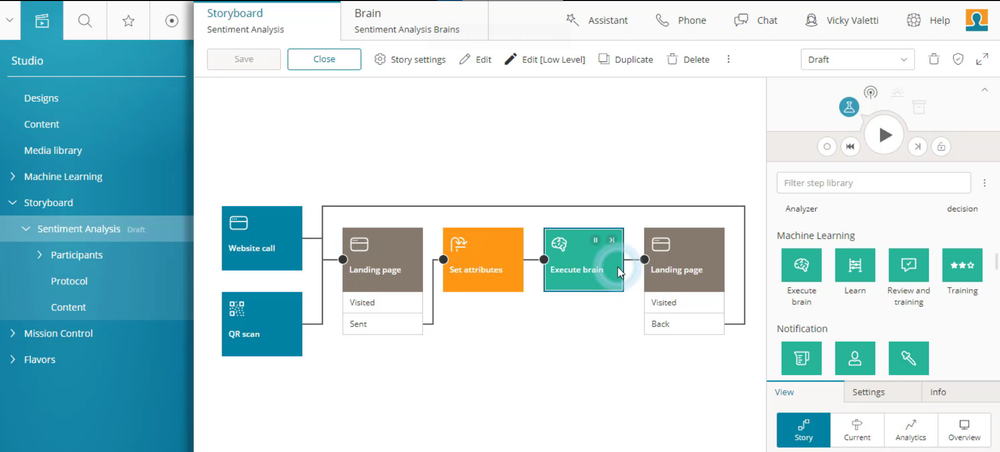Select the QR scan step

click(262, 324)
